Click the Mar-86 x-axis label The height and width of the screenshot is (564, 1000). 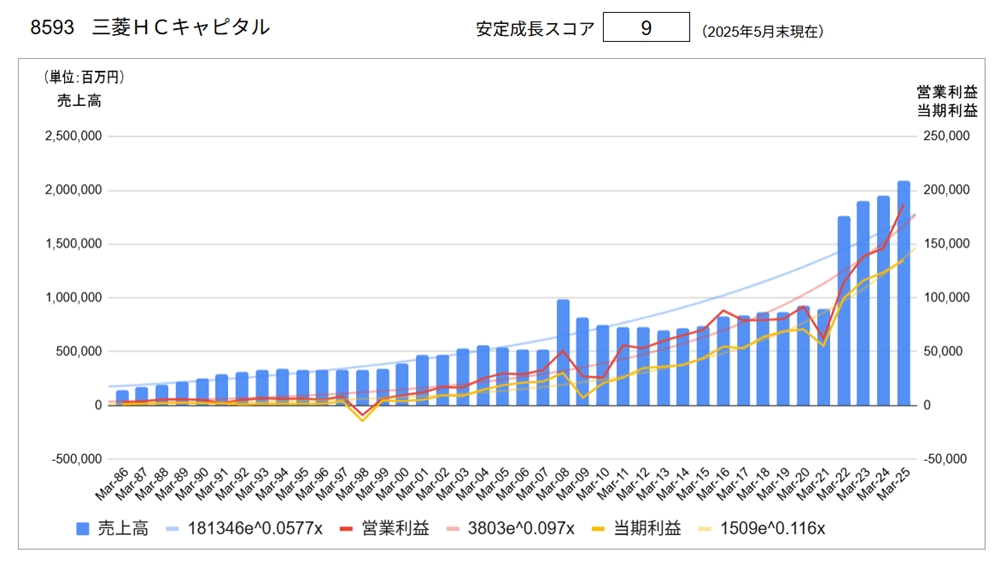[111, 484]
